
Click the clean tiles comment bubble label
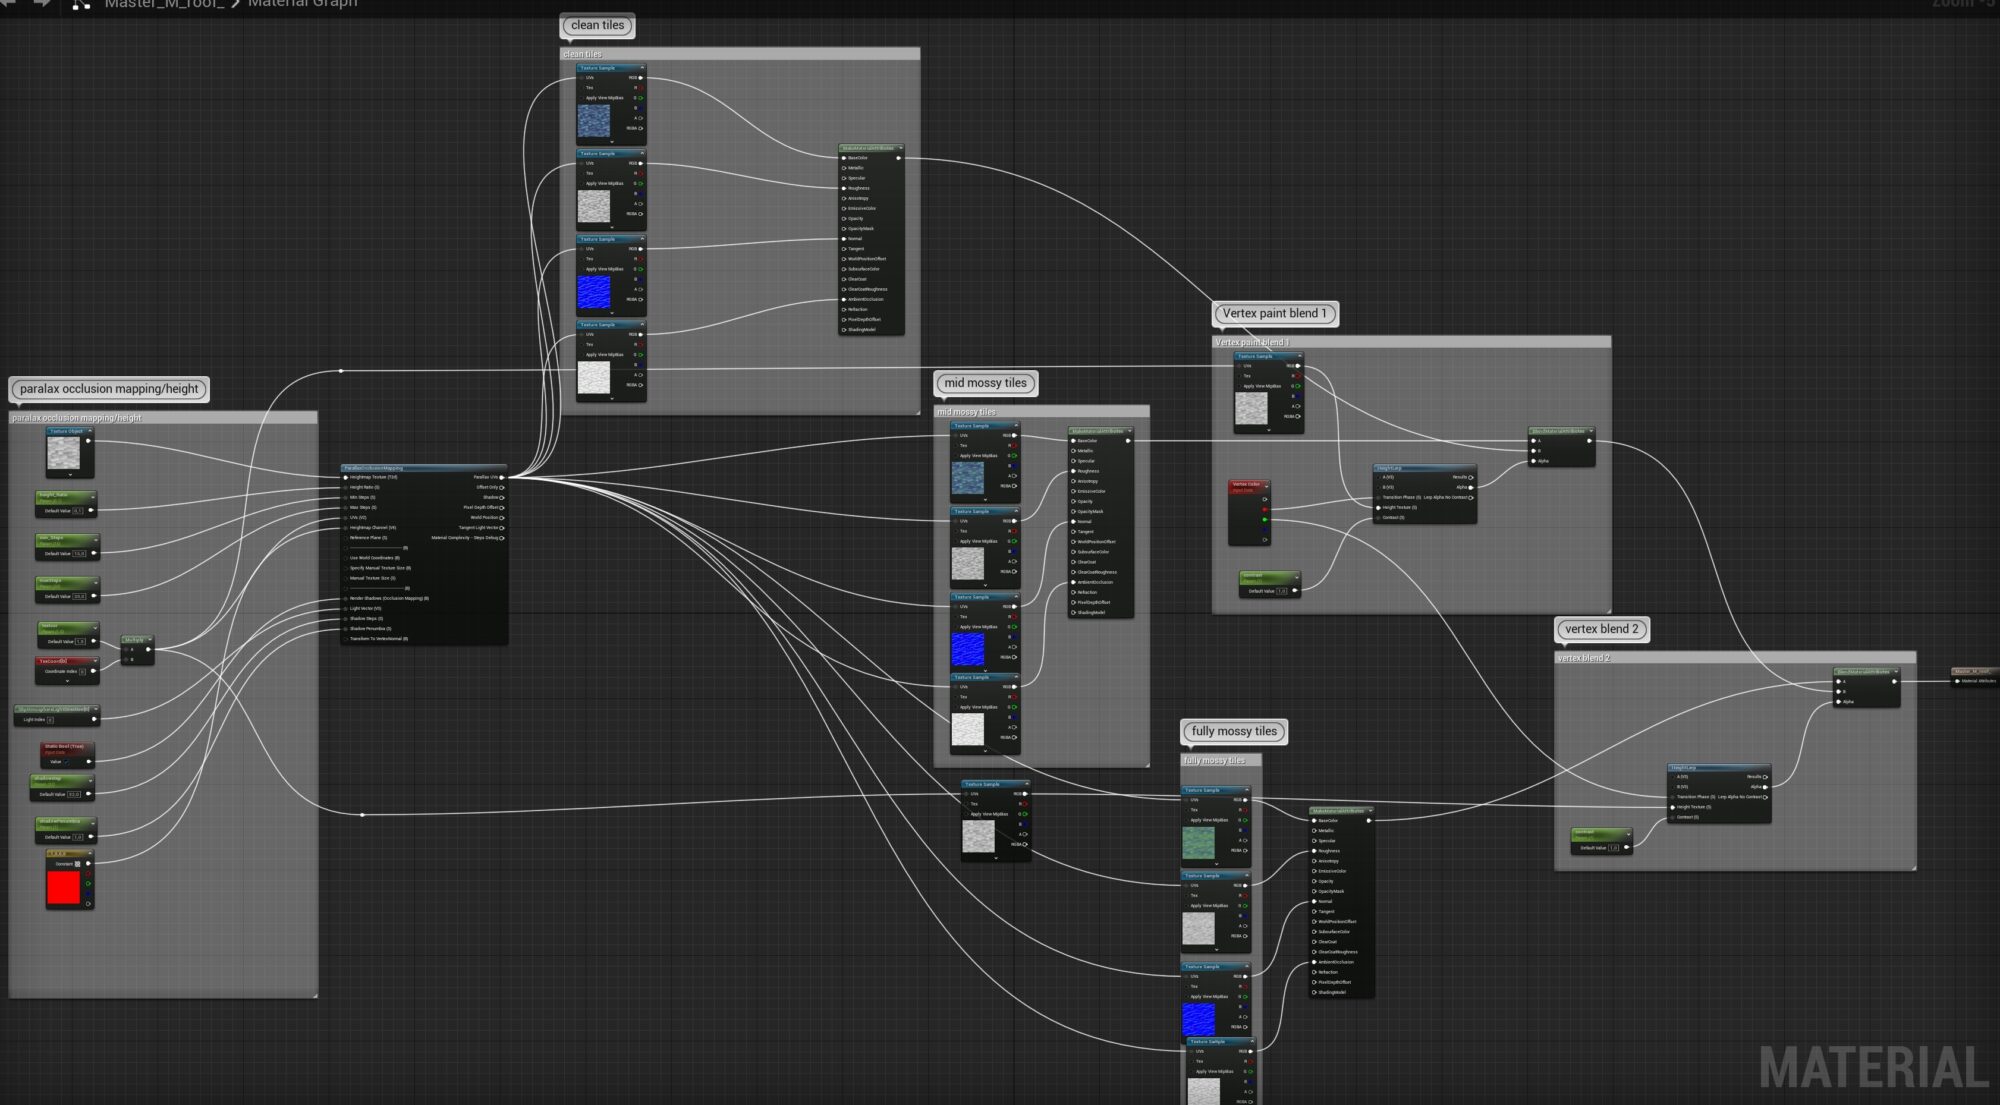coord(597,25)
